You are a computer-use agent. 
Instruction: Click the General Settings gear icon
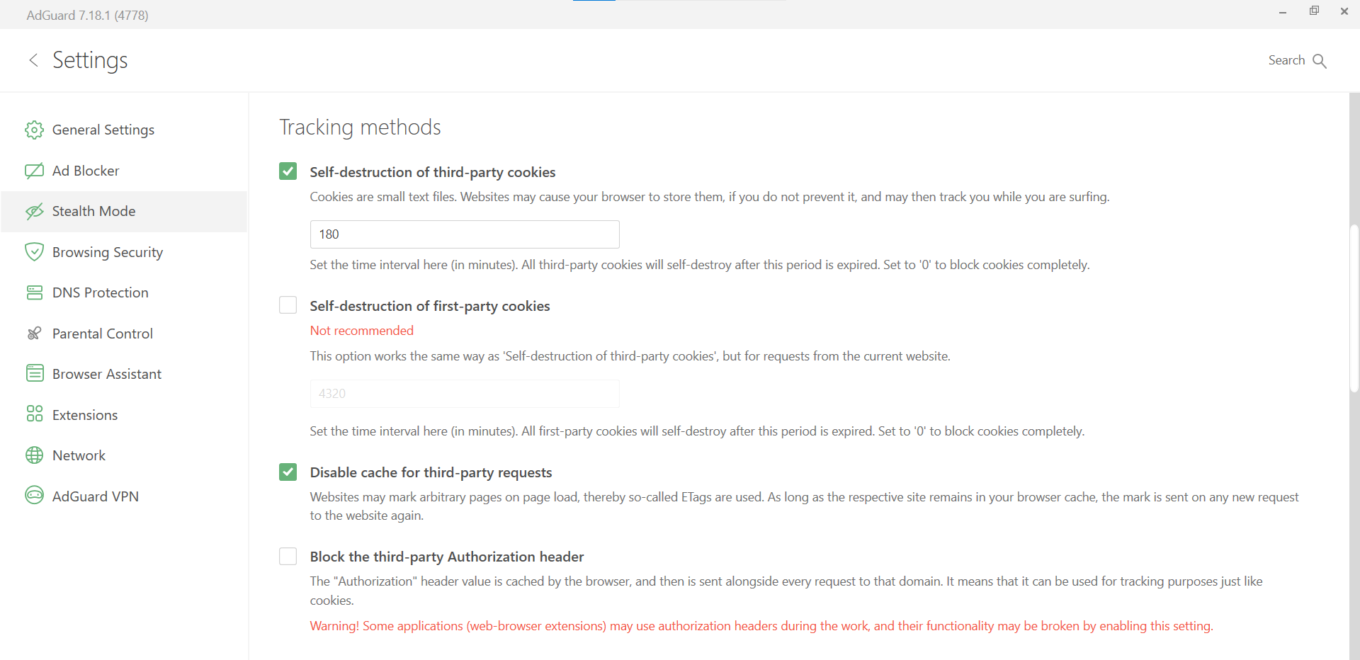pyautogui.click(x=34, y=130)
